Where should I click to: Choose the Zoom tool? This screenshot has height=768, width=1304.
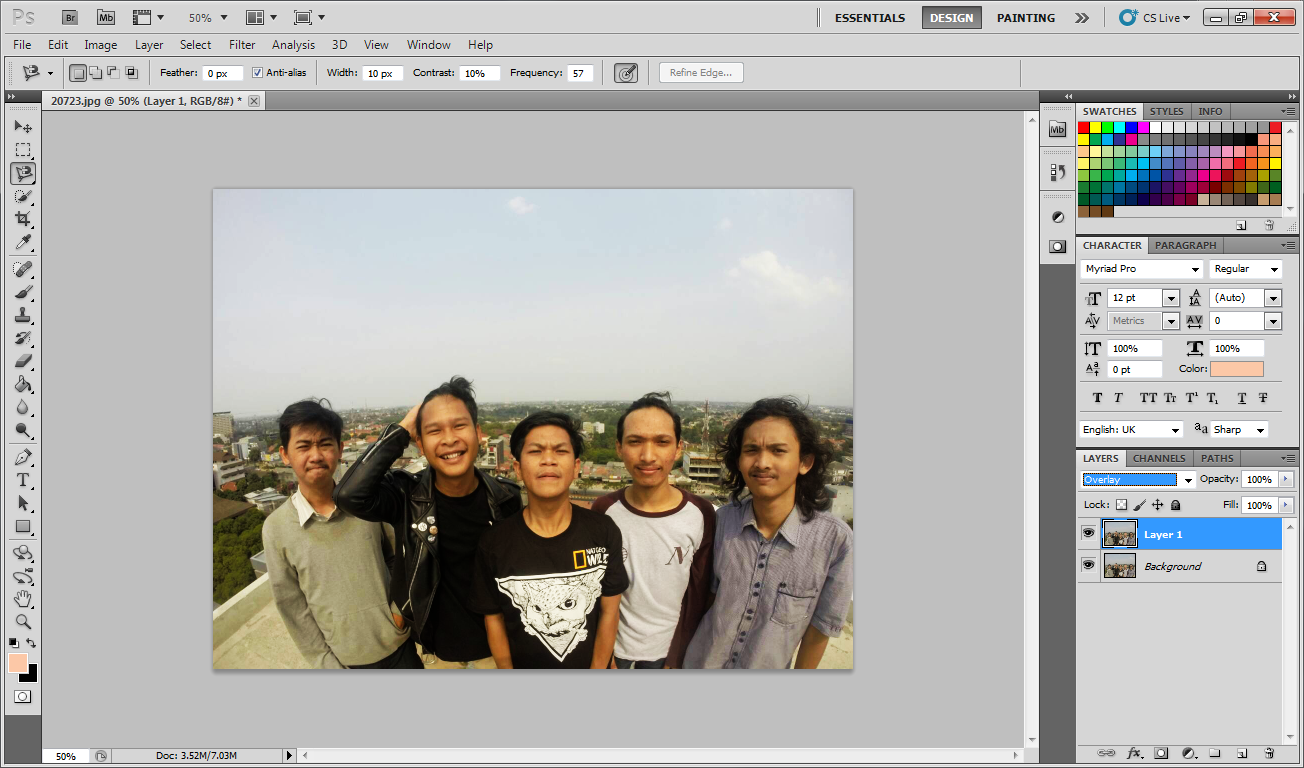[x=23, y=621]
